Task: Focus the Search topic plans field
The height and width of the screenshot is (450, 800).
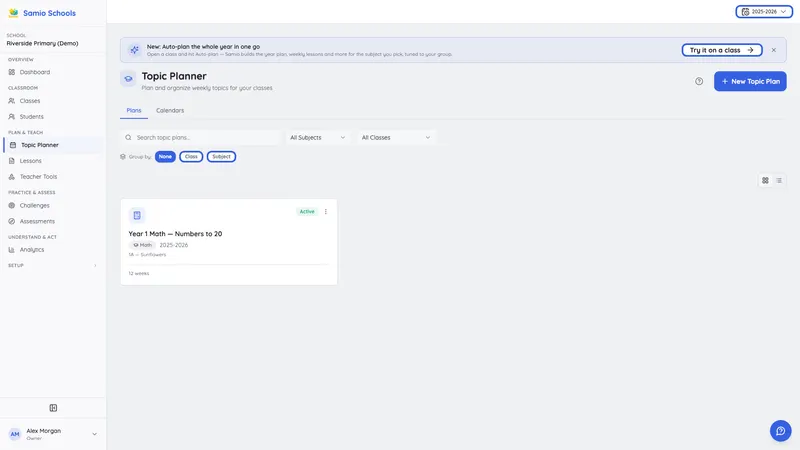Action: 201,138
